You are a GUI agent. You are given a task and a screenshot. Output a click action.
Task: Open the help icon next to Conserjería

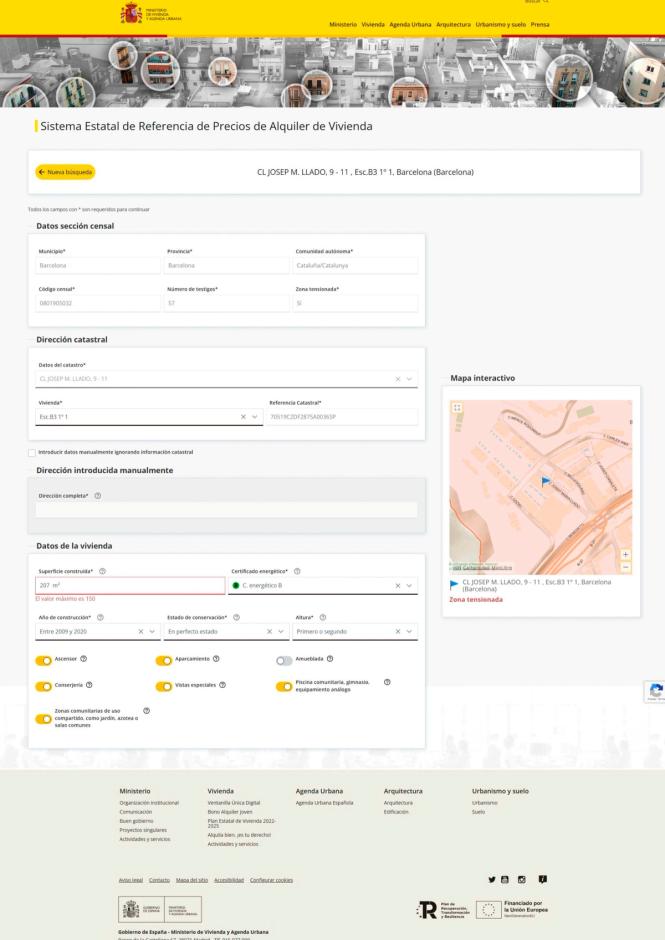click(89, 685)
